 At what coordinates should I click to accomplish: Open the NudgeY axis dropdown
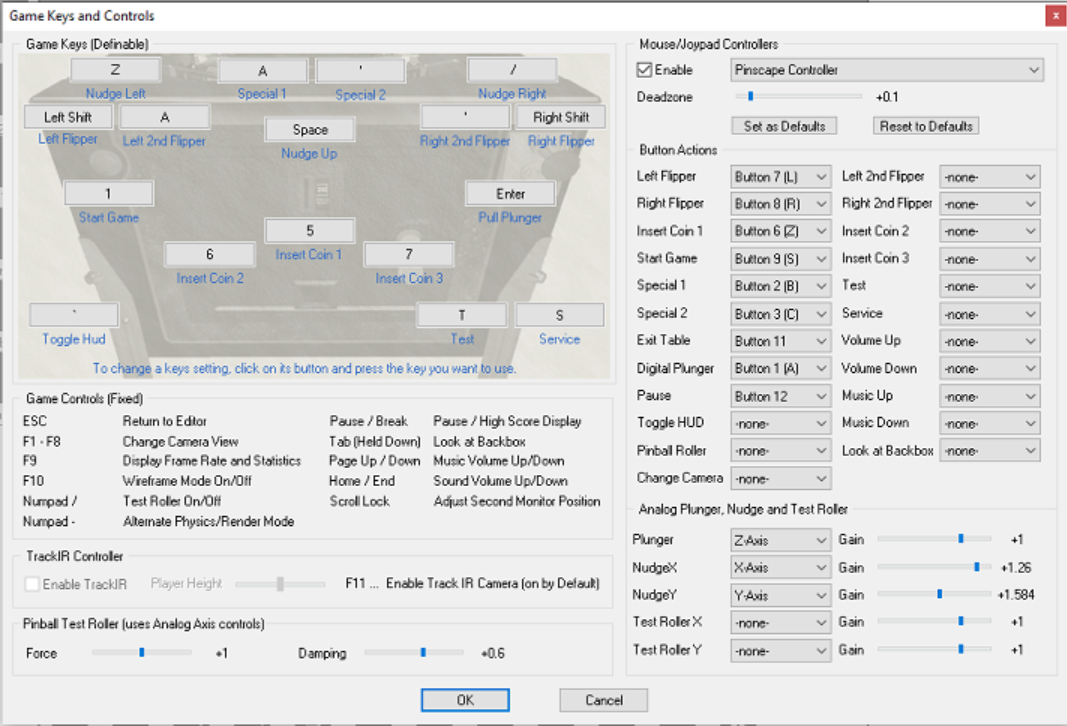(x=781, y=595)
